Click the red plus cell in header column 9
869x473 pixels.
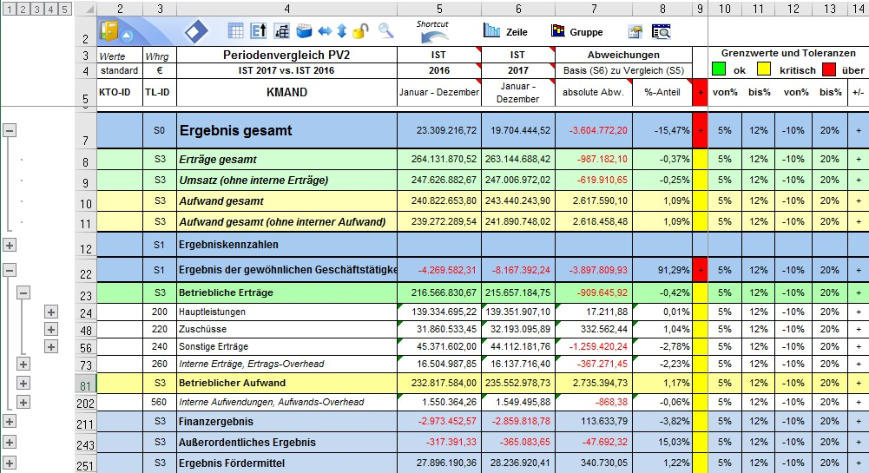tap(700, 92)
